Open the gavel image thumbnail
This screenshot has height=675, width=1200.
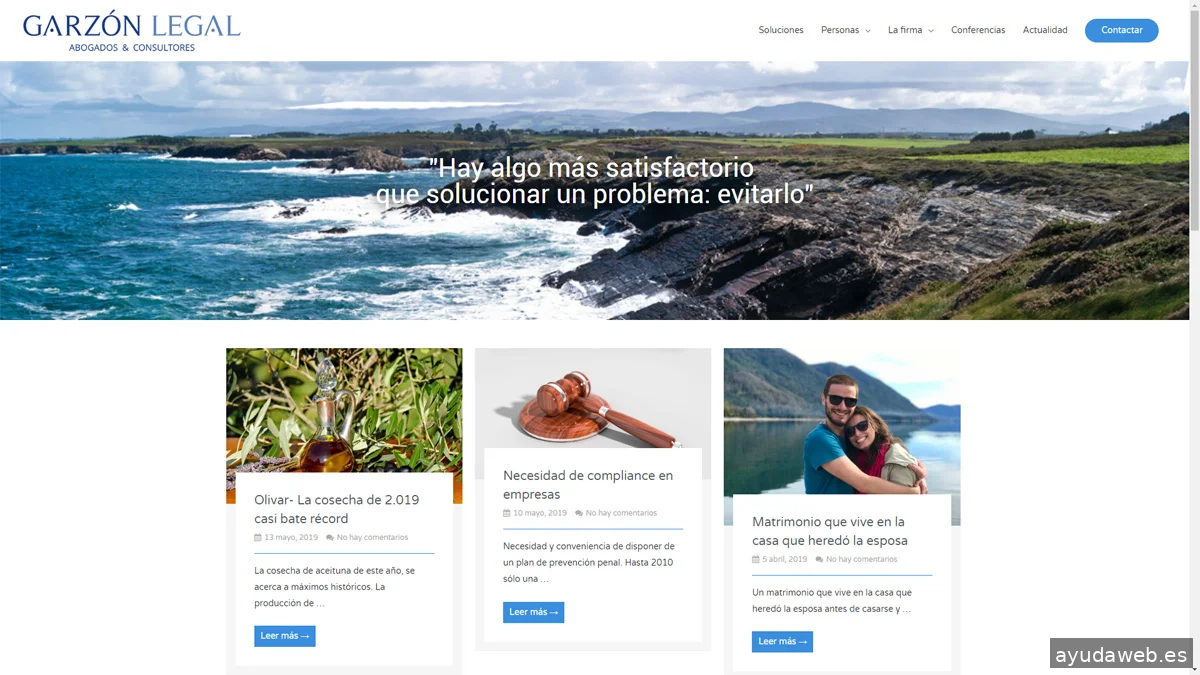tap(593, 398)
